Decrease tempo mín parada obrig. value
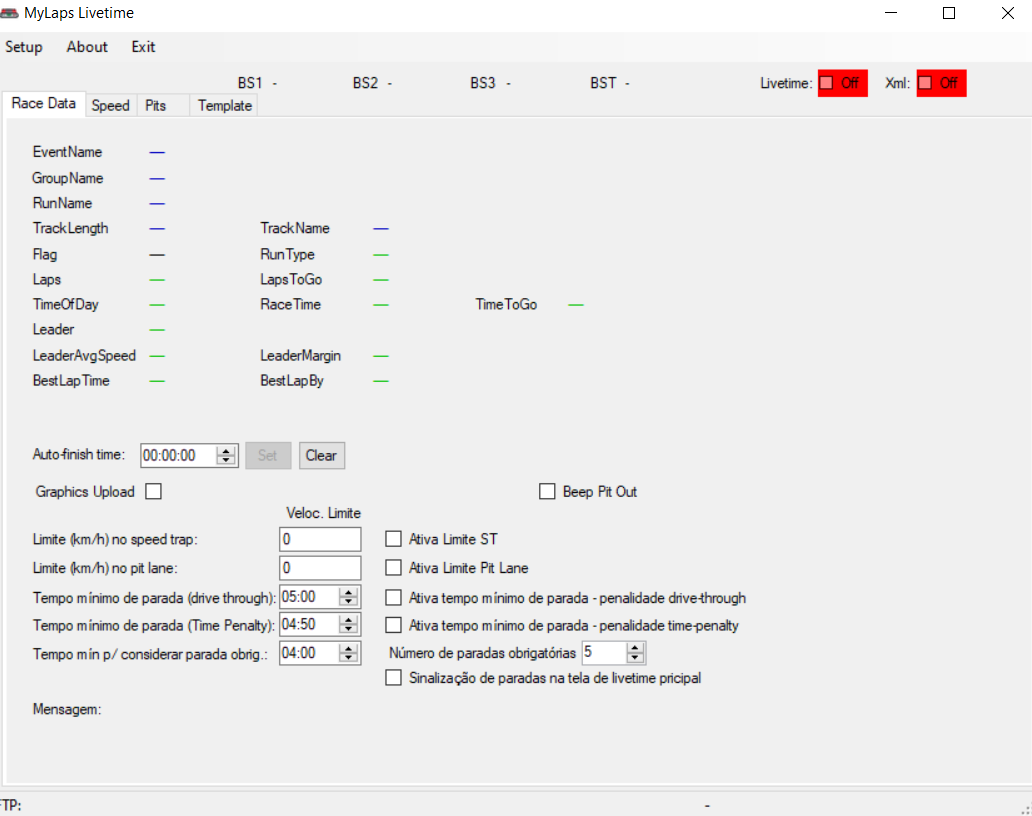 coord(349,658)
